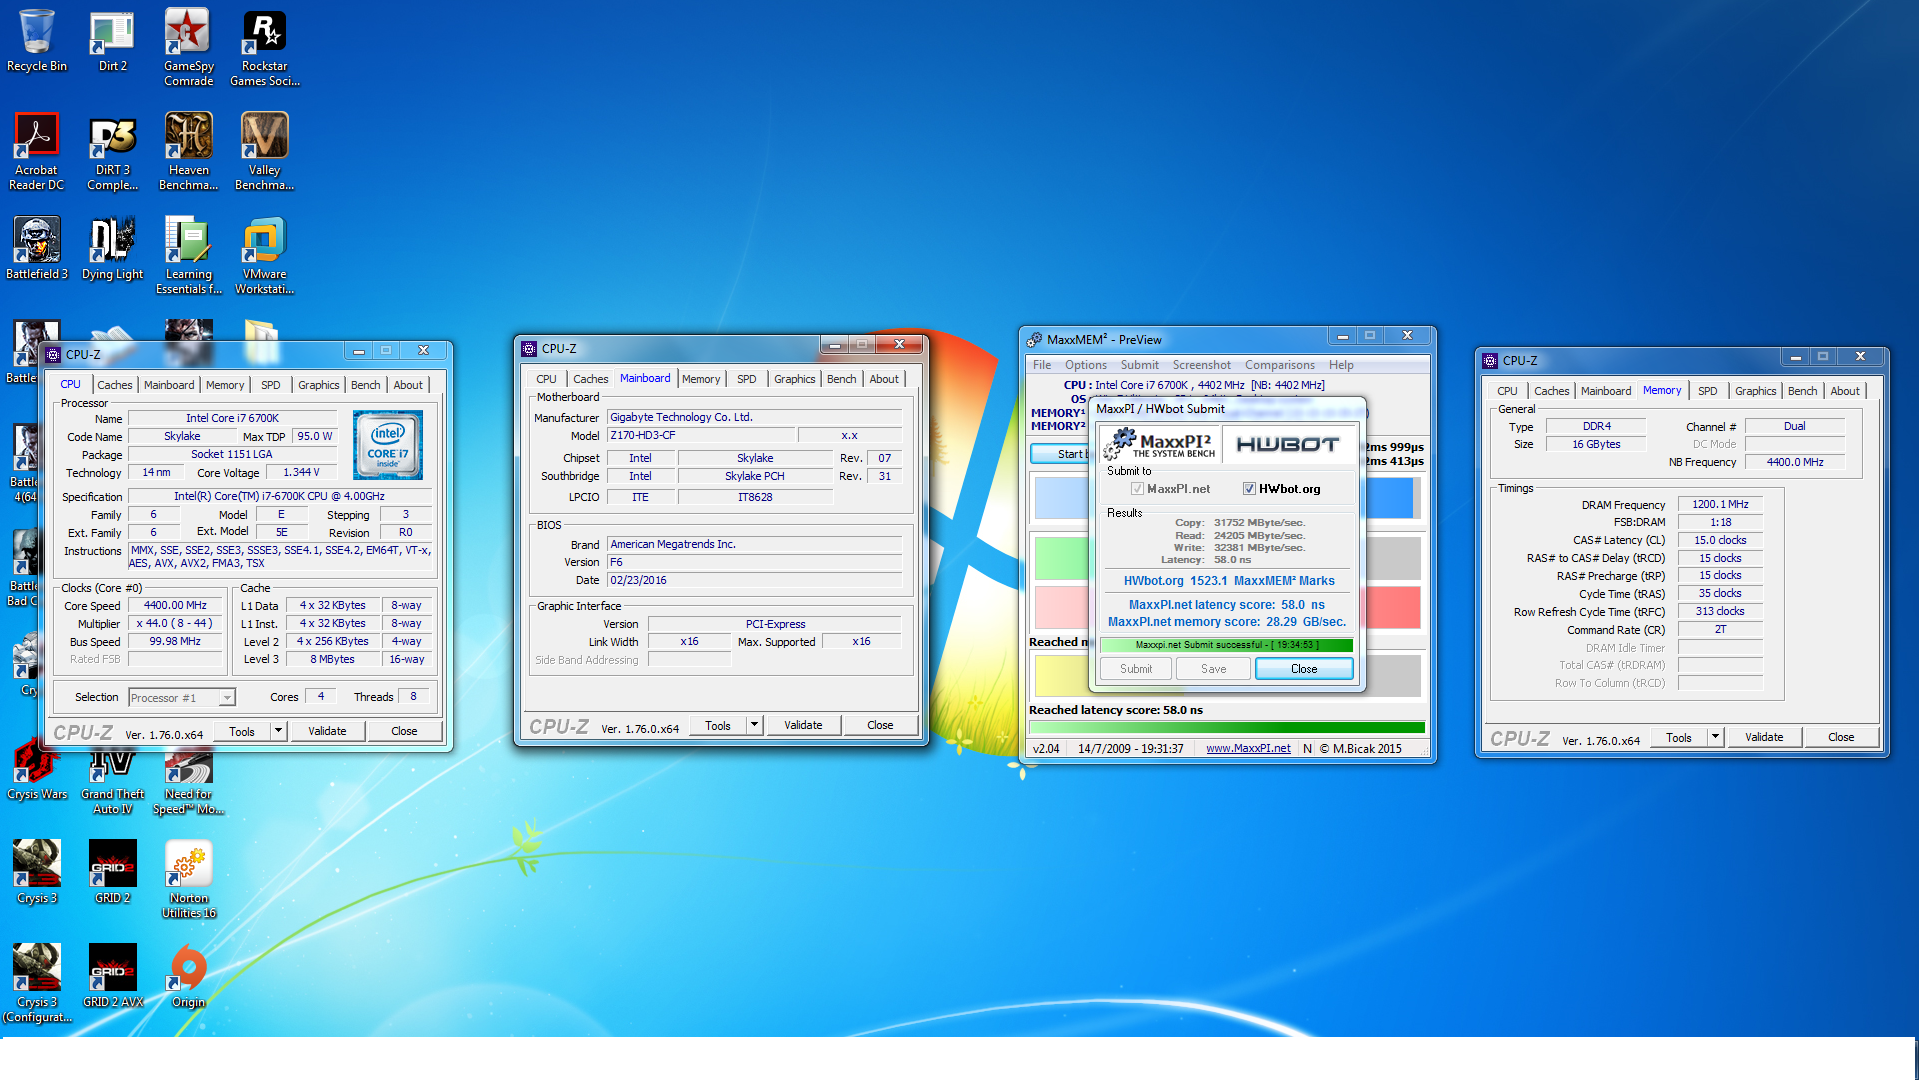Viewport: 1920px width, 1080px height.
Task: Open Bench tab in left CPU-Z window
Action: [365, 385]
